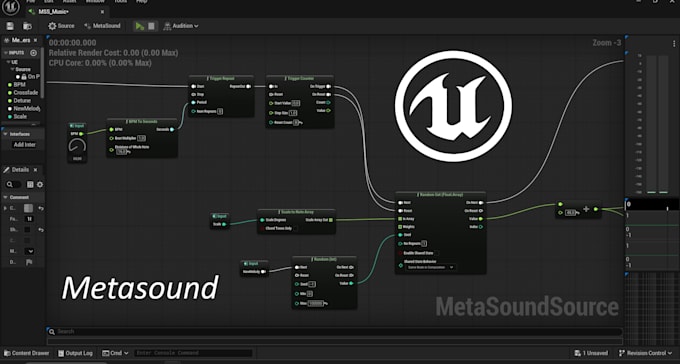The width and height of the screenshot is (680, 364).
Task: Collapse the Interfaces section
Action: 6,134
